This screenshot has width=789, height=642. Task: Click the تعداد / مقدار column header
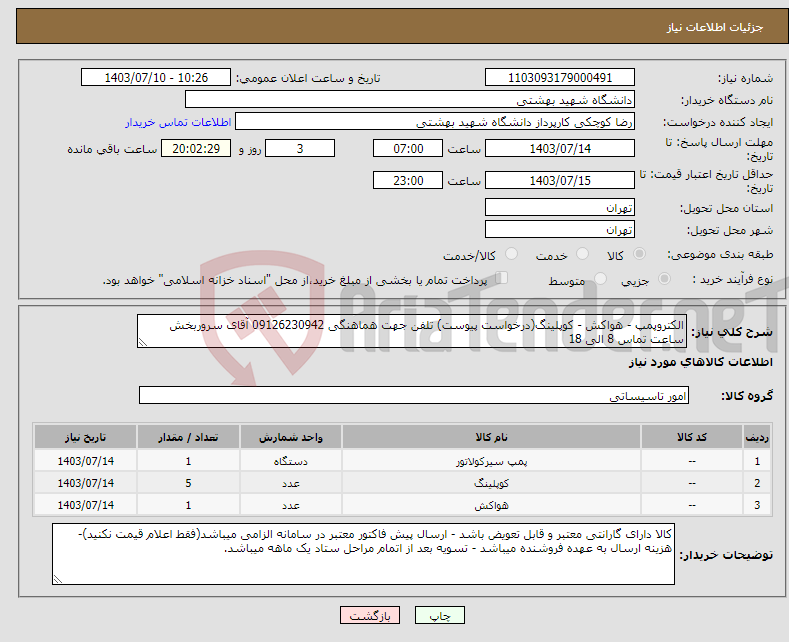(188, 437)
